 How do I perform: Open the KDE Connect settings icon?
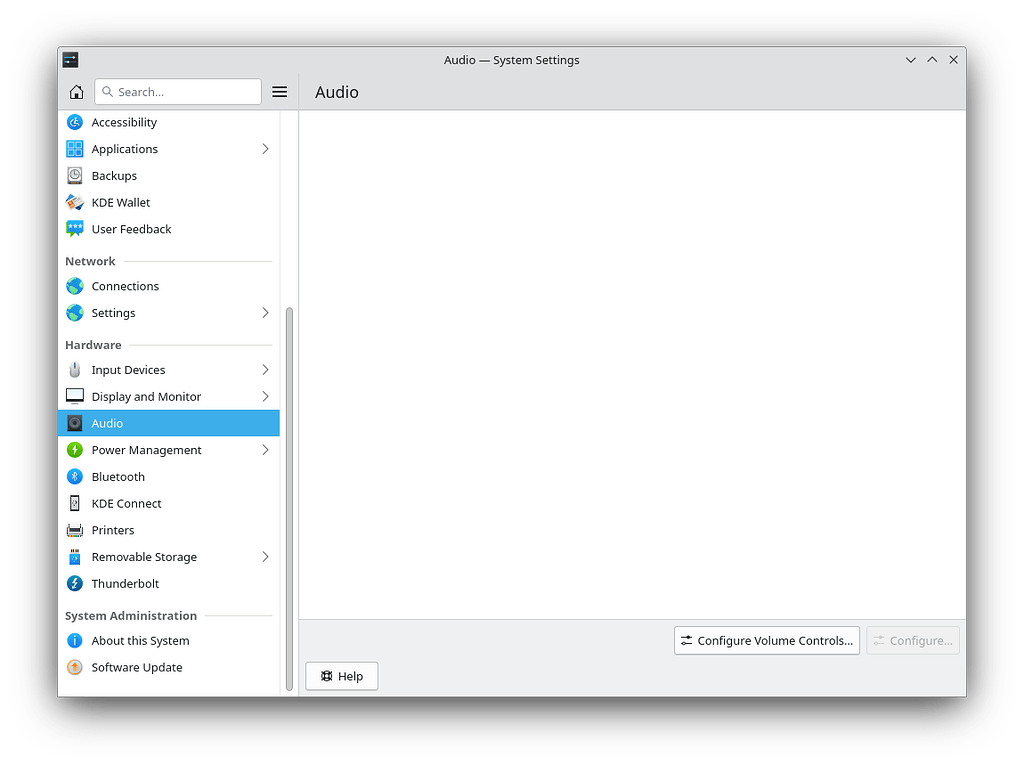(x=75, y=503)
